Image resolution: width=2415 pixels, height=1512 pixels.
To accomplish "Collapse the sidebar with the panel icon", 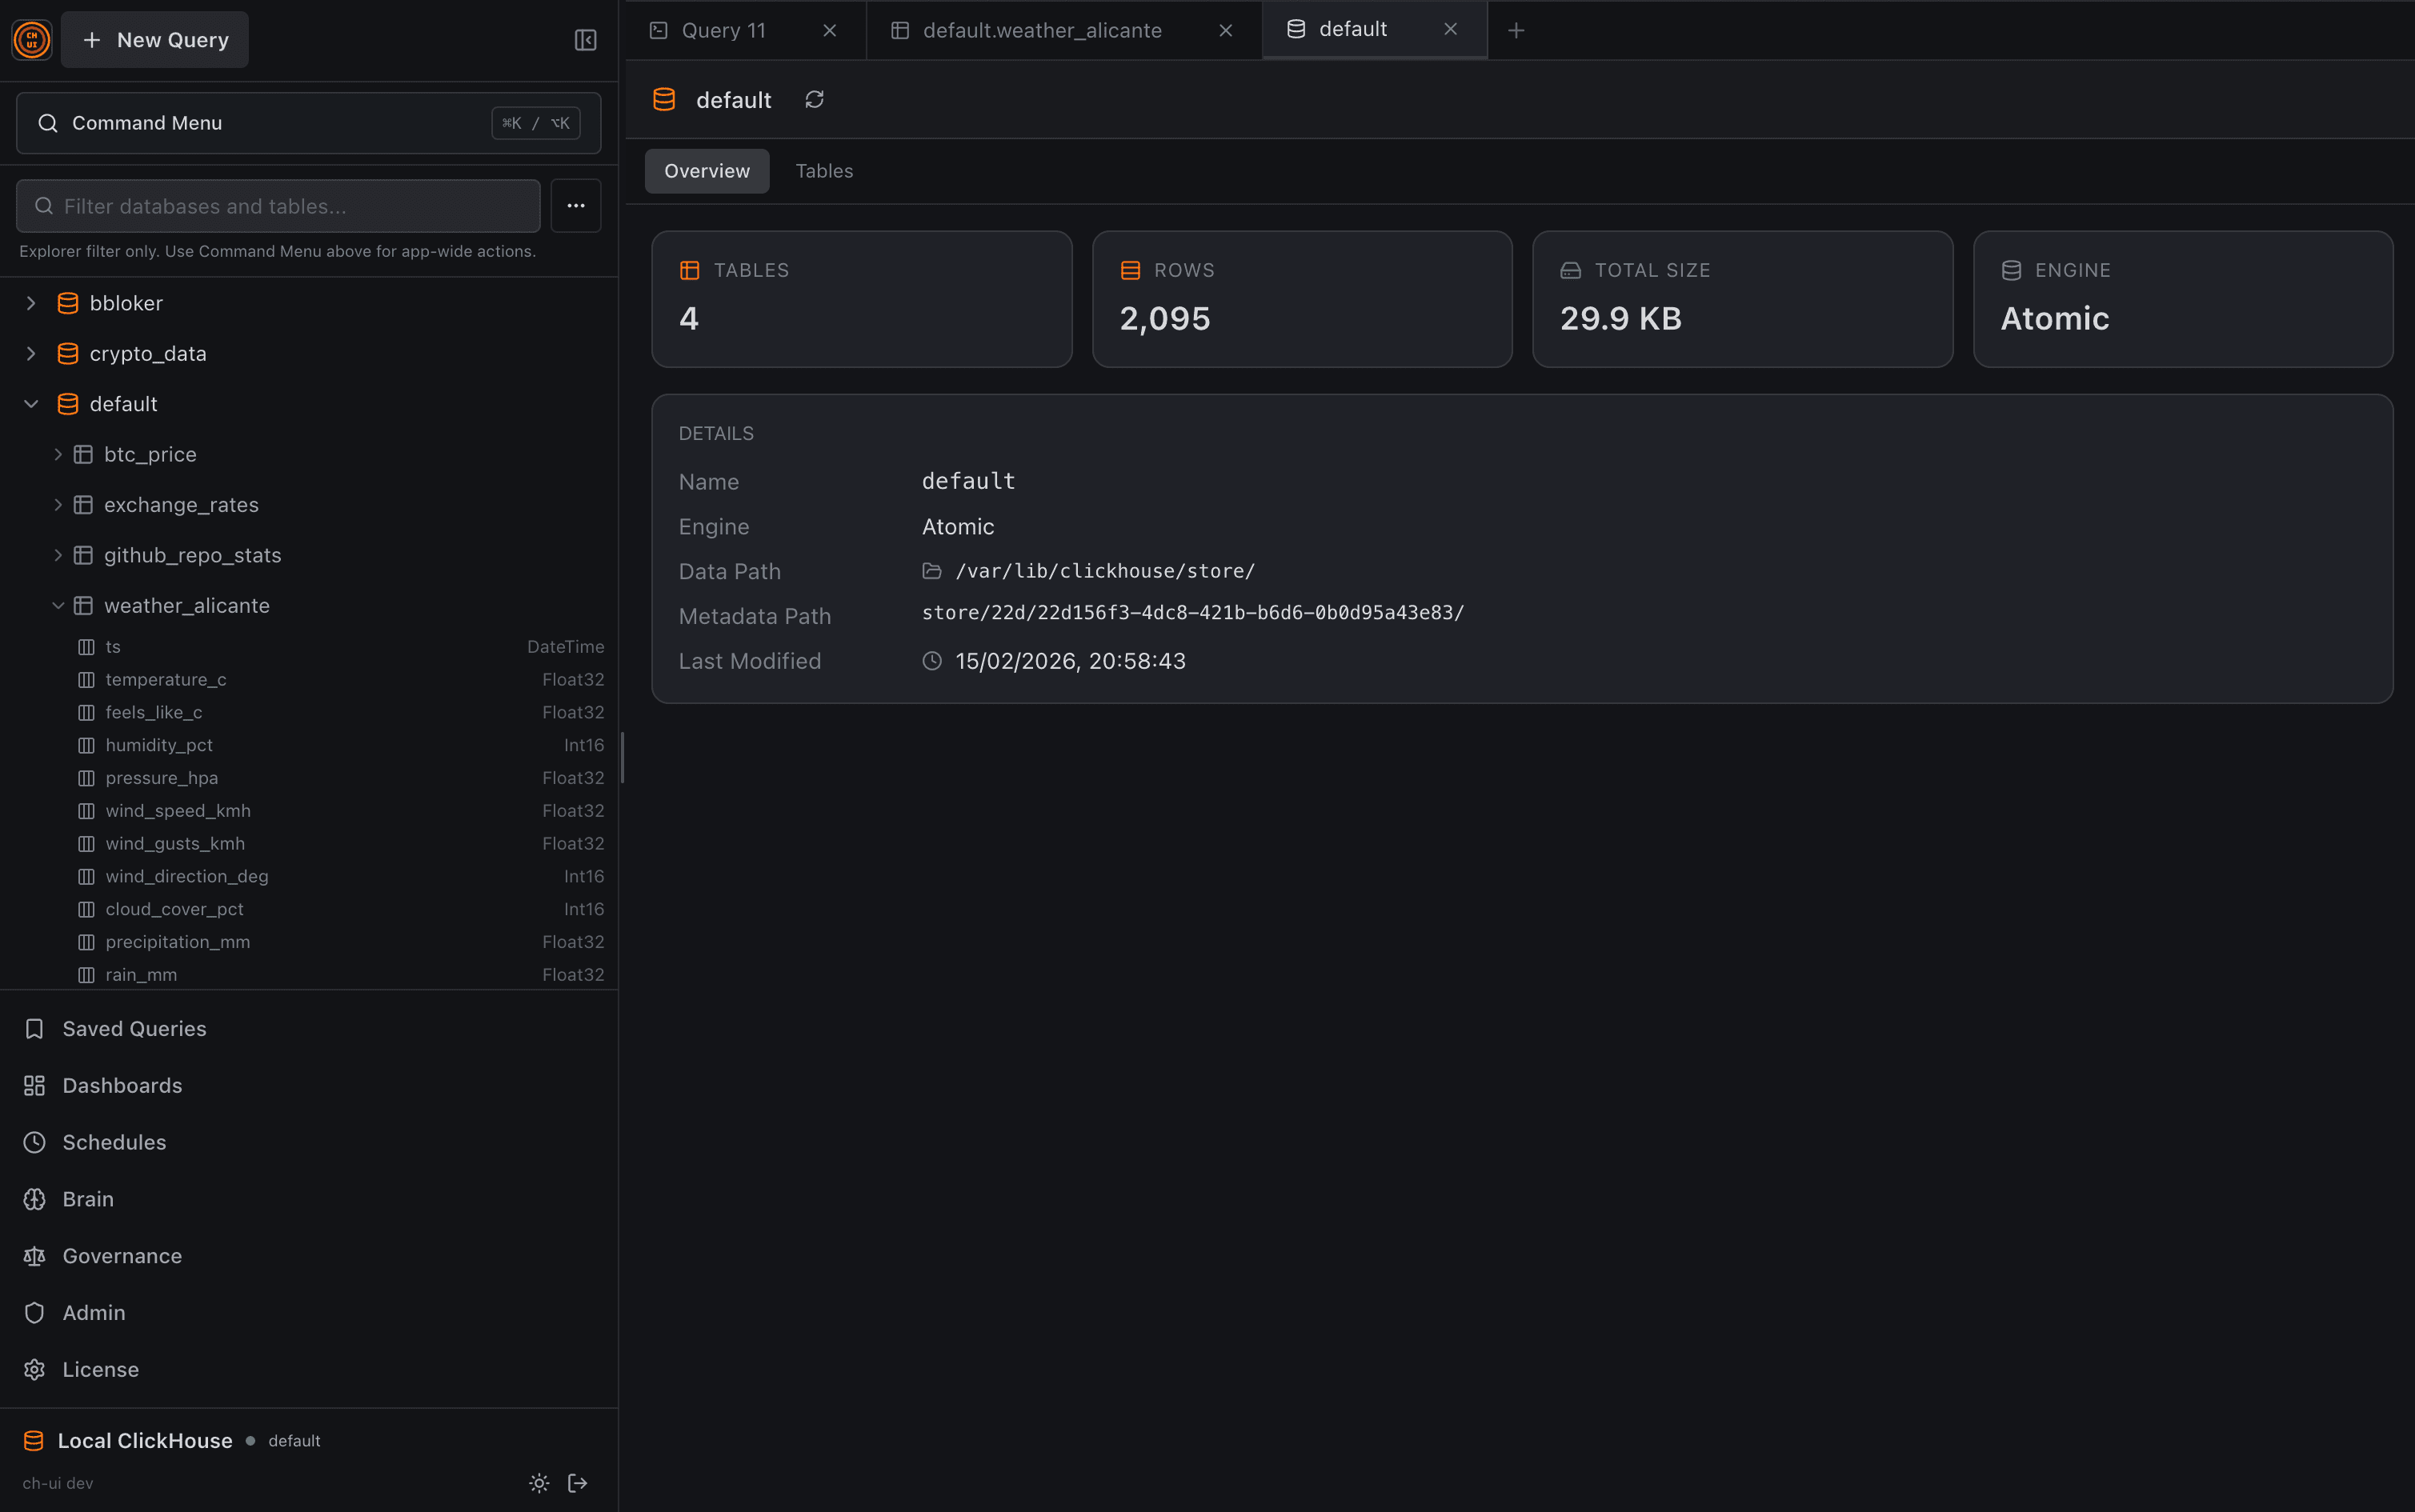I will pyautogui.click(x=585, y=39).
